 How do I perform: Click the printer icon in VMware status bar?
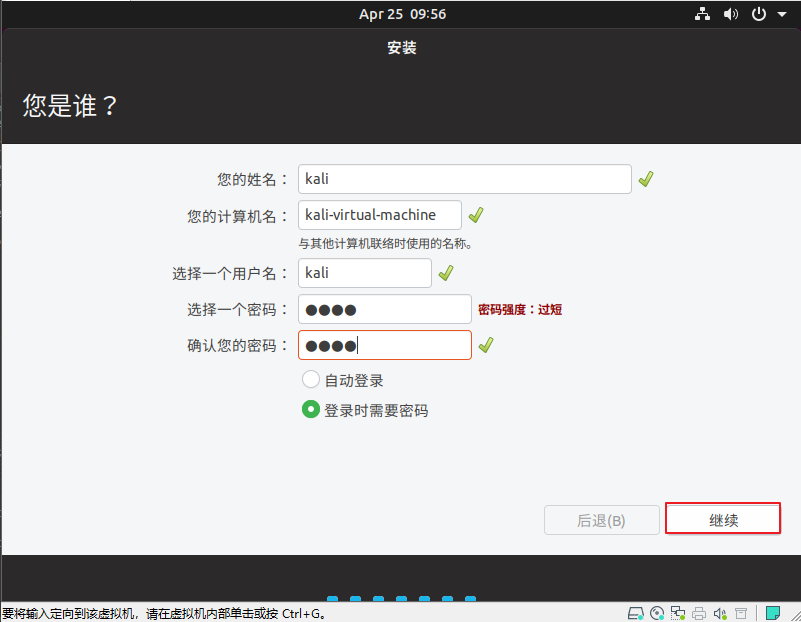[x=699, y=613]
